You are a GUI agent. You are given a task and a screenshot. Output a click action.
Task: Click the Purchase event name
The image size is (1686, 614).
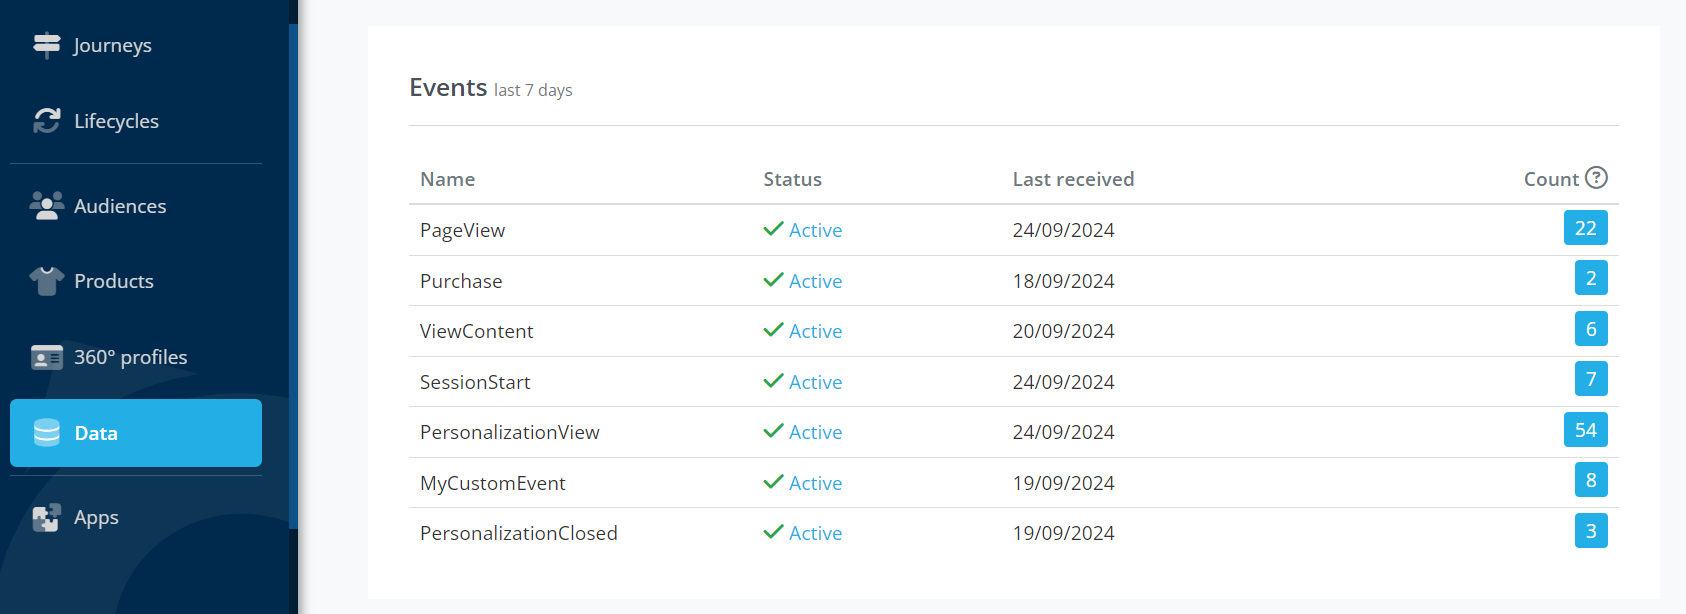click(461, 281)
